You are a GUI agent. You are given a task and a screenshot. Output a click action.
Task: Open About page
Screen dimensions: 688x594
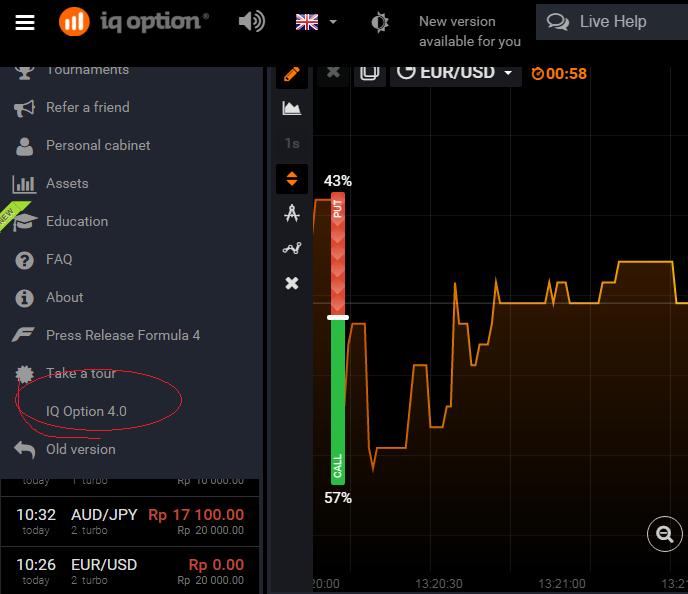(x=64, y=297)
